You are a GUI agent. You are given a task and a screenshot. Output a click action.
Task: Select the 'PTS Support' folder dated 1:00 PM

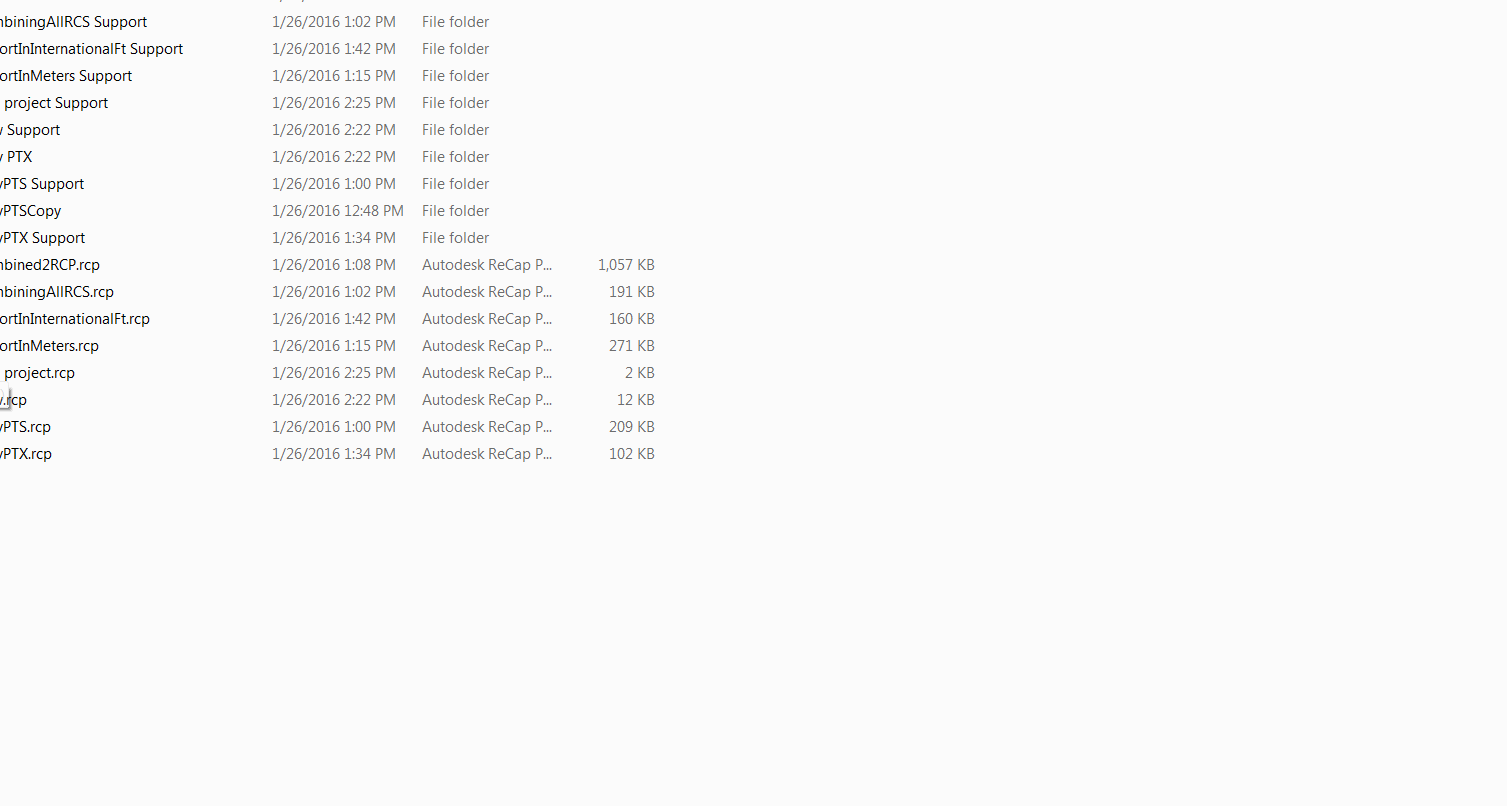coord(42,184)
